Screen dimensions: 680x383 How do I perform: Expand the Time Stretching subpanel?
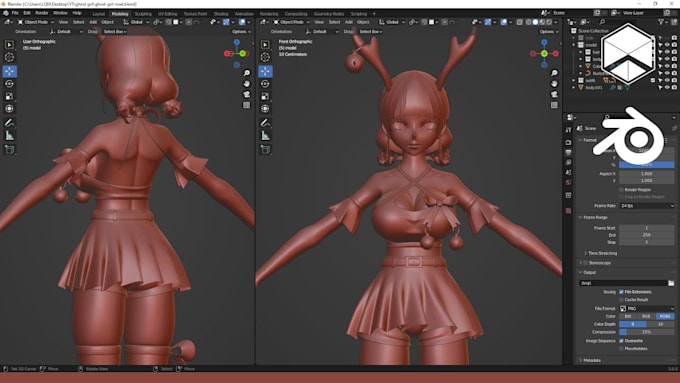click(x=585, y=253)
